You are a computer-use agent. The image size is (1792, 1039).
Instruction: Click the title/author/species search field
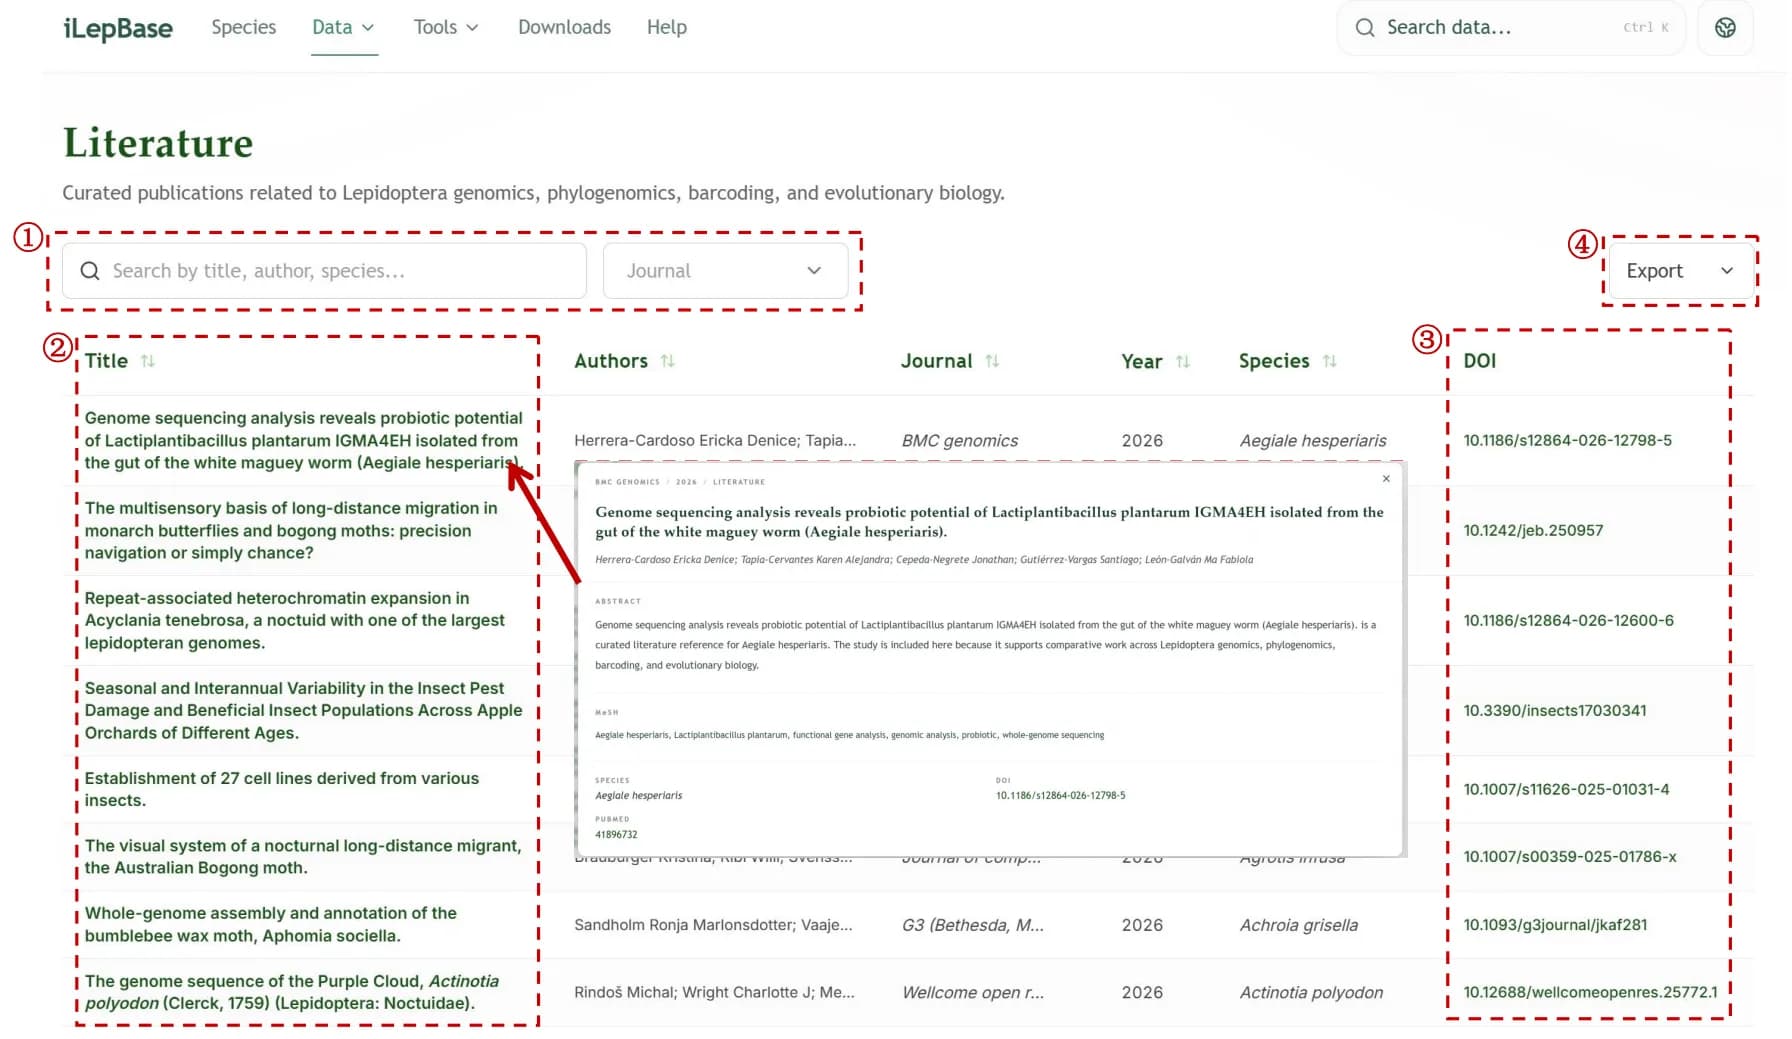(x=324, y=271)
